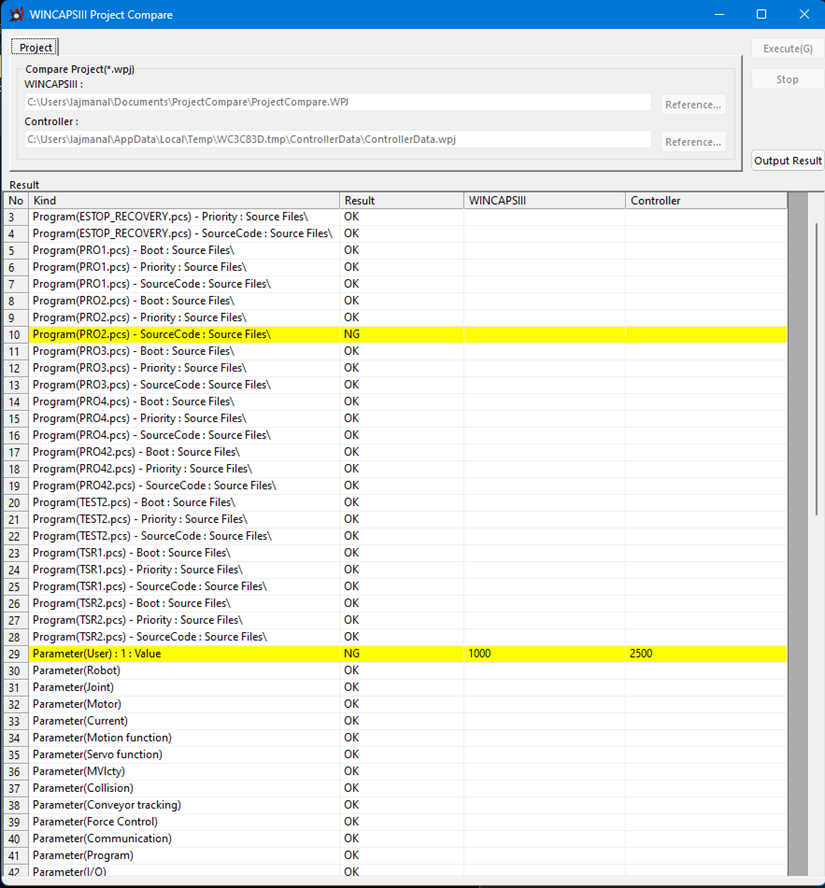
Task: Select row Program(ESTOP_RECOVERY.pcs) - SourceCode
Action: click(x=395, y=233)
